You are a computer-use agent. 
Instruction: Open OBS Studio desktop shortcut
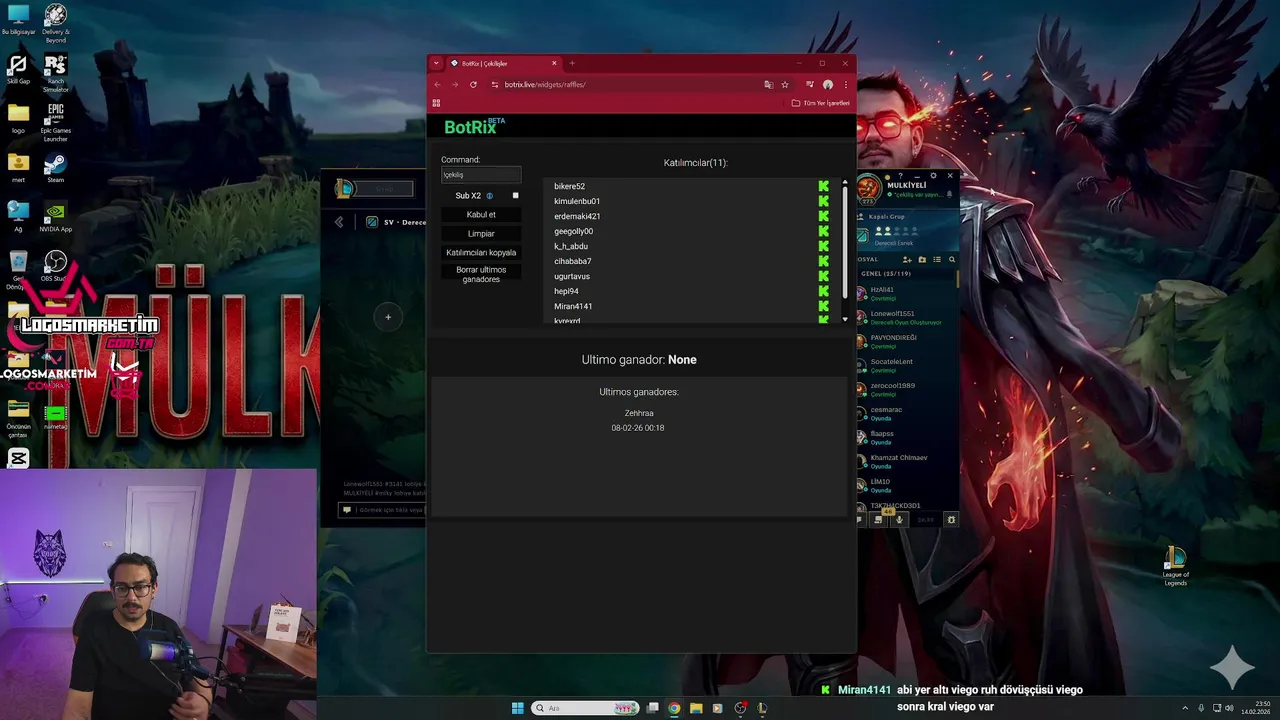pyautogui.click(x=55, y=266)
